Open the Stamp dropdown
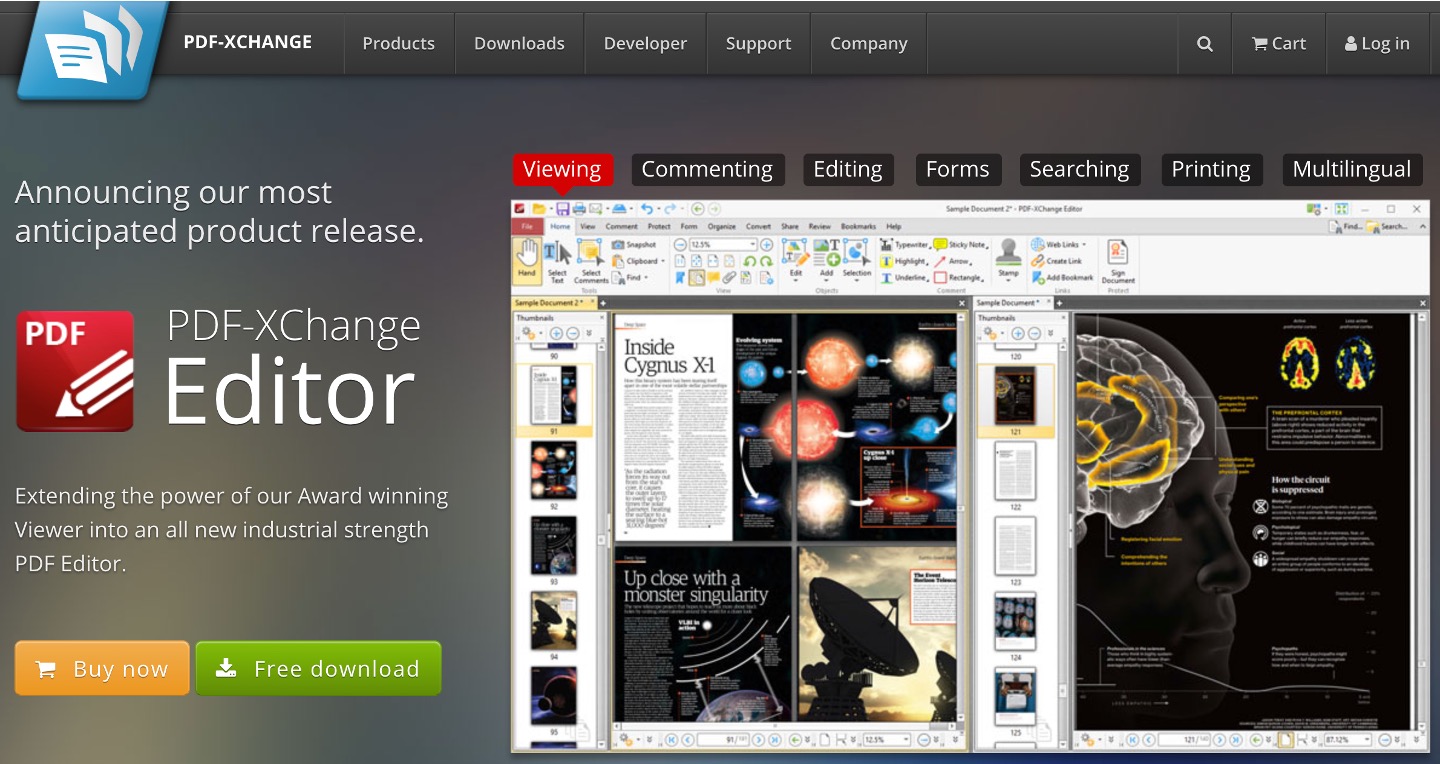The height and width of the screenshot is (764, 1440). (x=1008, y=259)
